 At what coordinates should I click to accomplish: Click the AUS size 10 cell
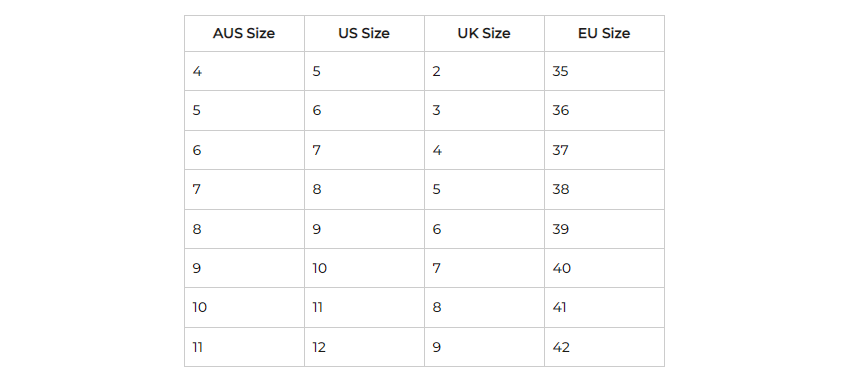[x=244, y=308]
